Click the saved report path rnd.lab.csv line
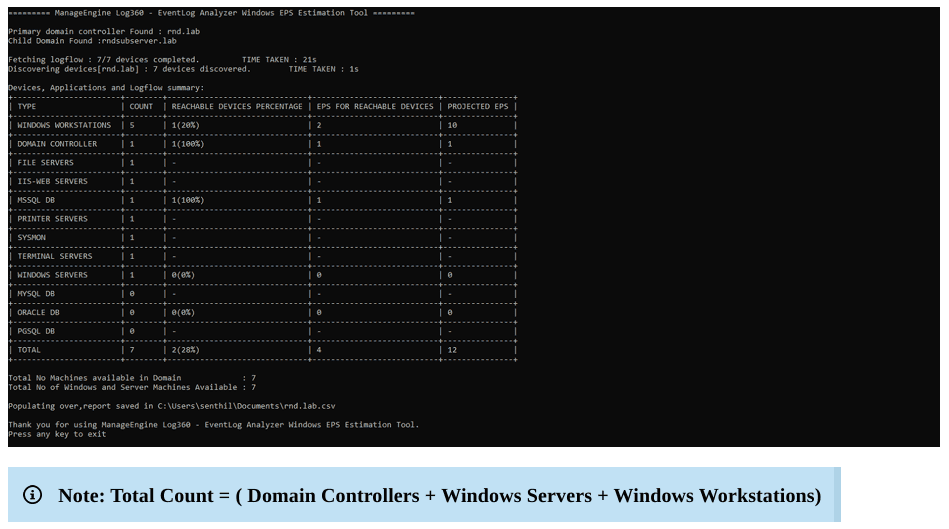Viewport: 949px width, 529px height. 172,406
